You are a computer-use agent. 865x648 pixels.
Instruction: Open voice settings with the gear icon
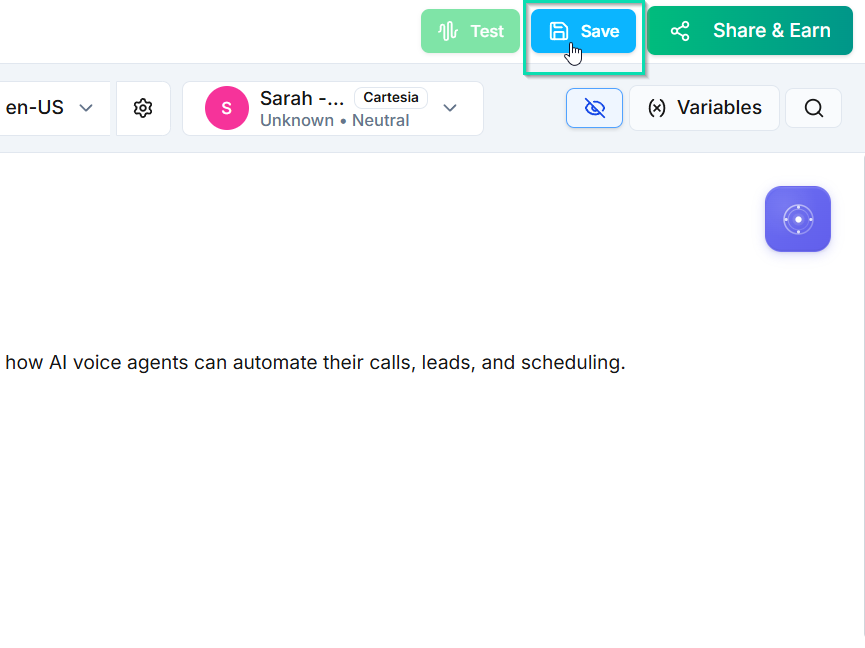coord(143,108)
